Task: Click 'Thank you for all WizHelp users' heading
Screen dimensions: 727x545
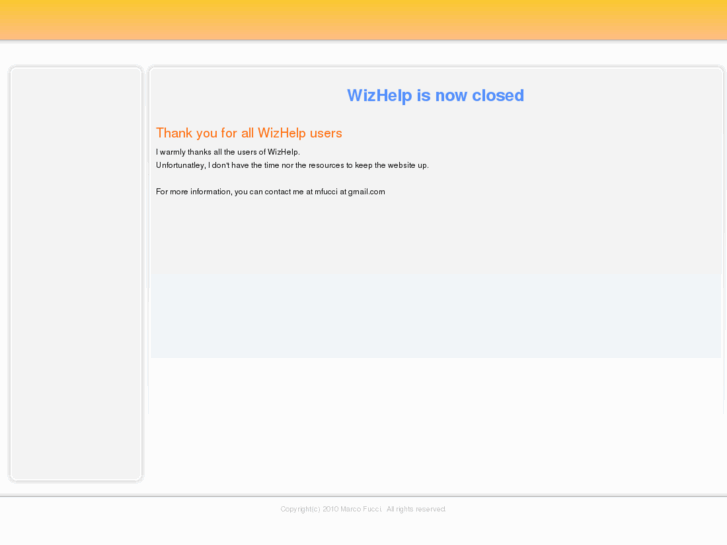Action: (249, 133)
